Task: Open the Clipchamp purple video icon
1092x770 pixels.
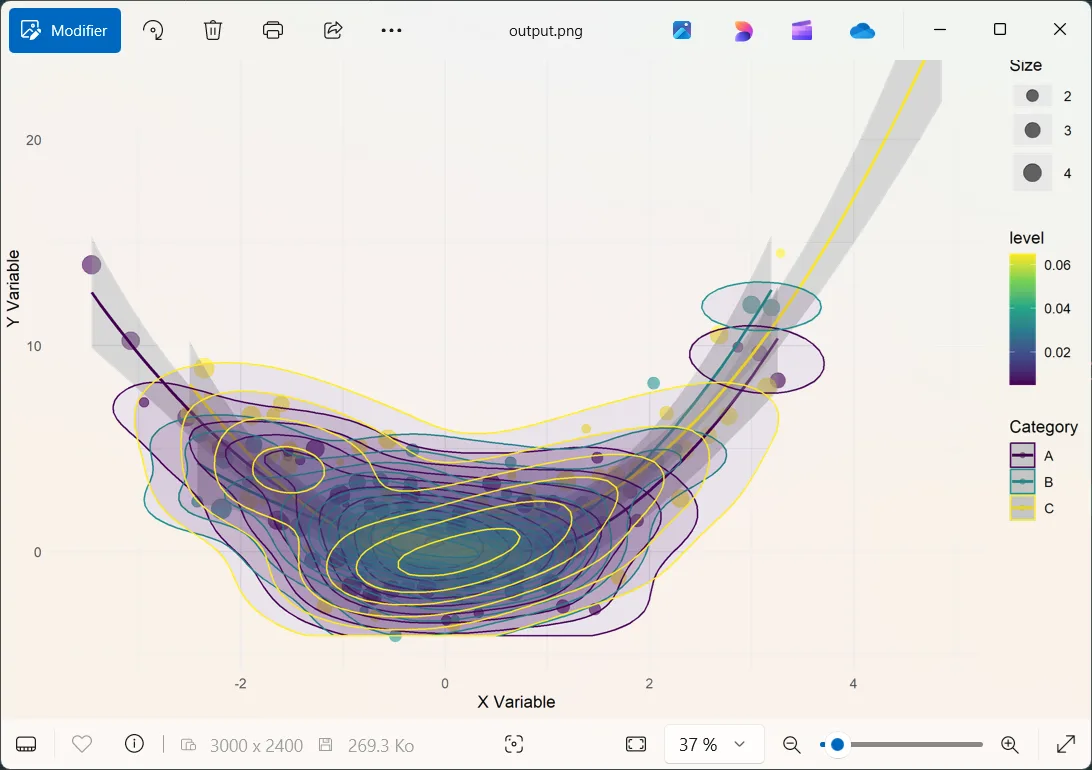Action: pyautogui.click(x=802, y=31)
